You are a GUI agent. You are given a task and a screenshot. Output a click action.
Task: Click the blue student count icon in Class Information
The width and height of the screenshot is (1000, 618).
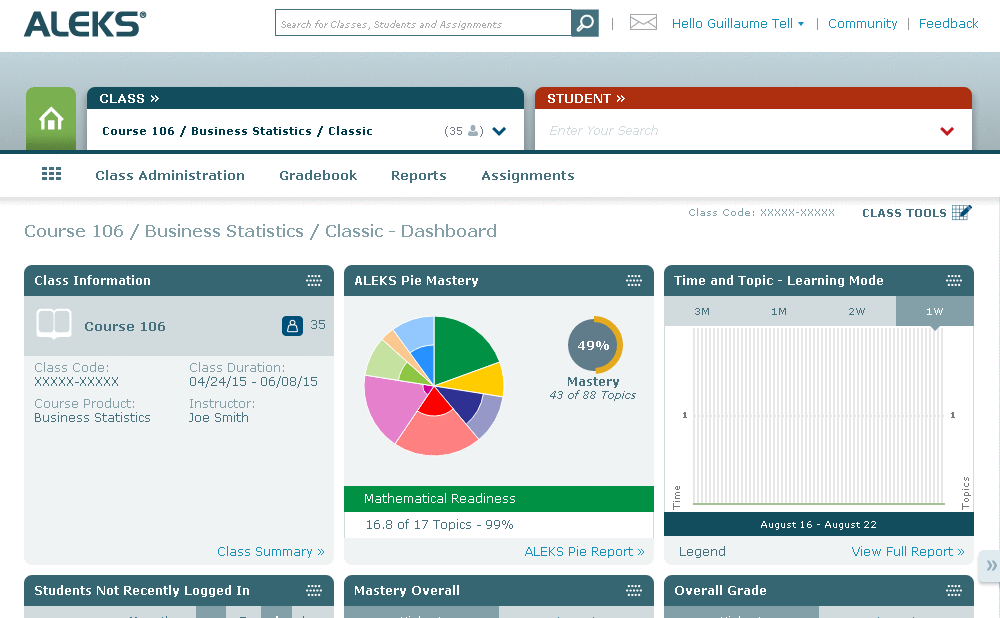coord(292,326)
